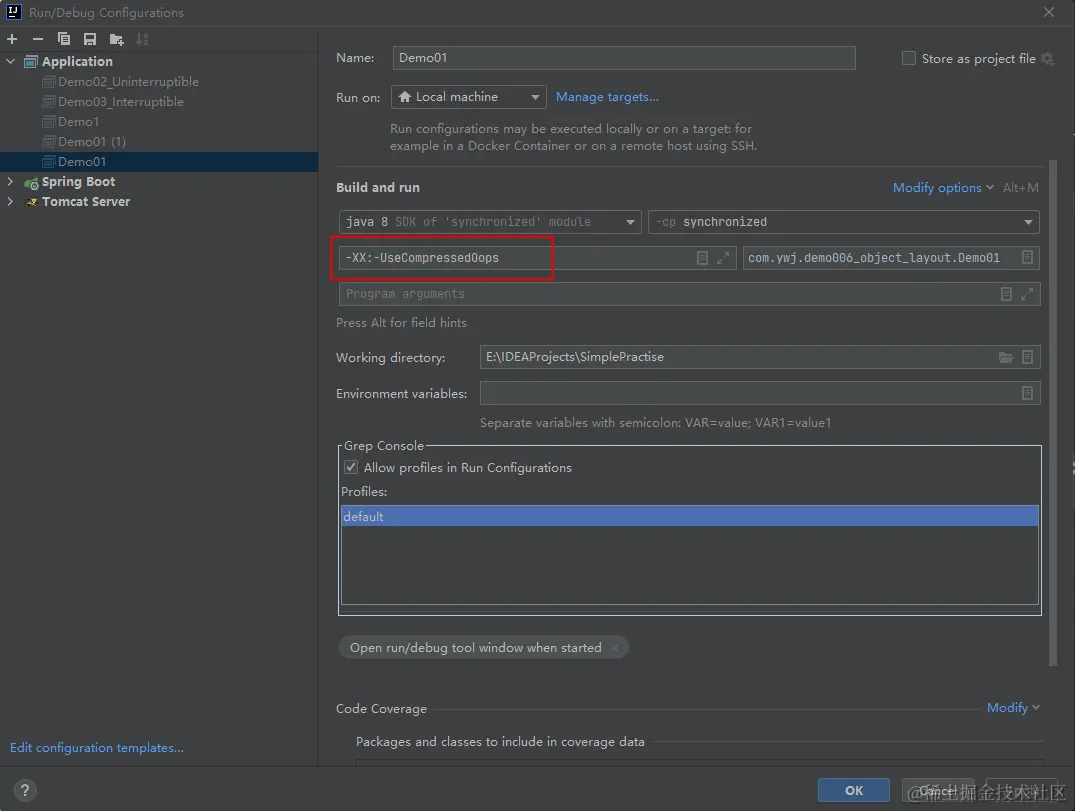
Task: Save configuration using the disk icon
Action: [90, 39]
